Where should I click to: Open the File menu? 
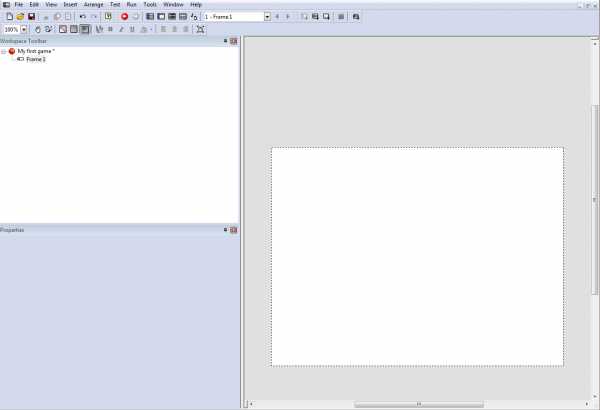19,5
